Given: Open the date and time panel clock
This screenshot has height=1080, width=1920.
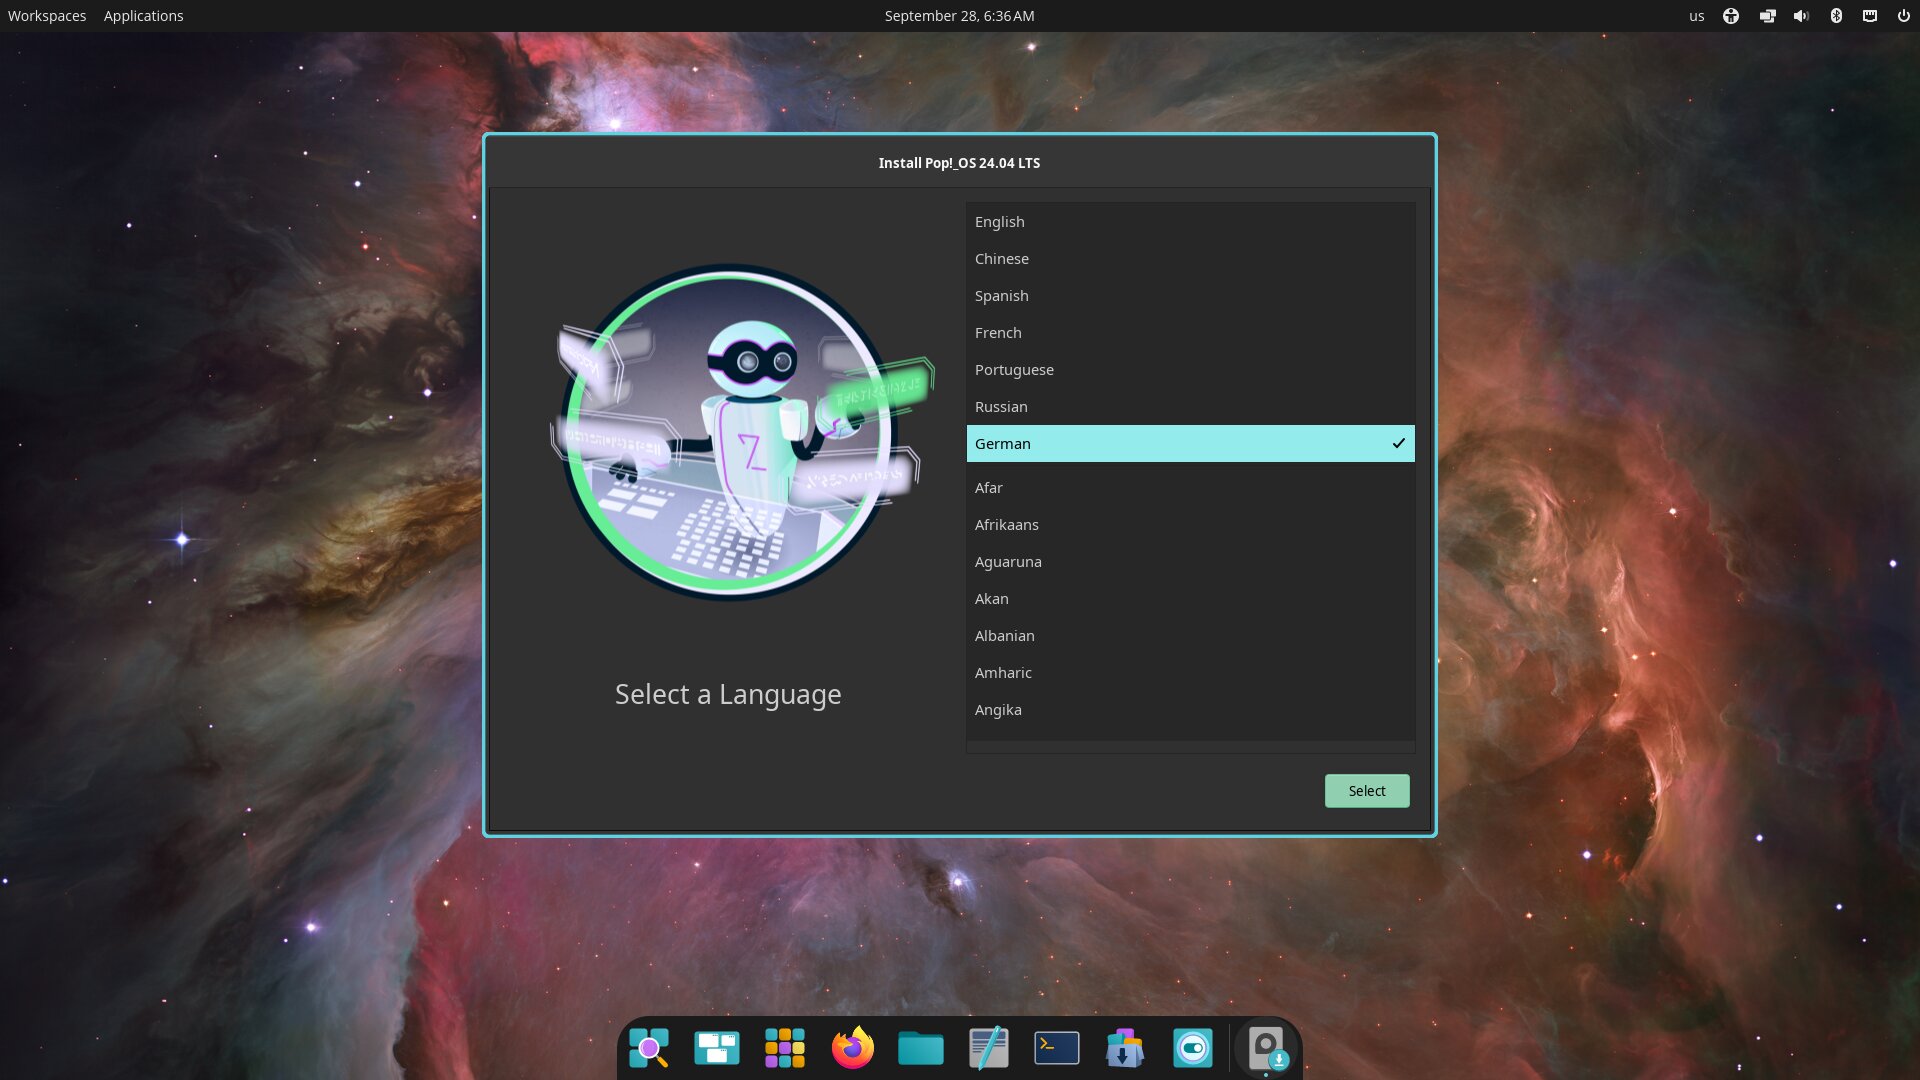Looking at the screenshot, I should (960, 16).
